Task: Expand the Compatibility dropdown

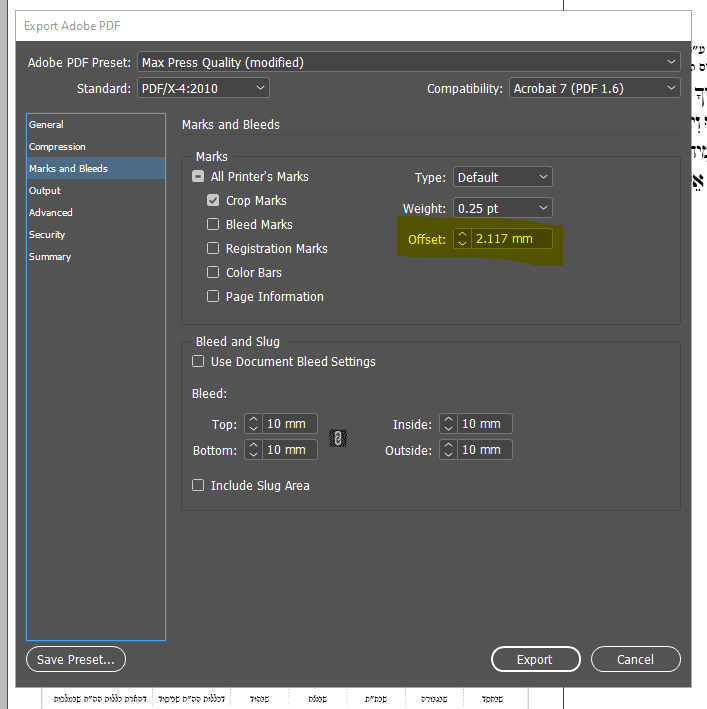Action: [x=595, y=88]
